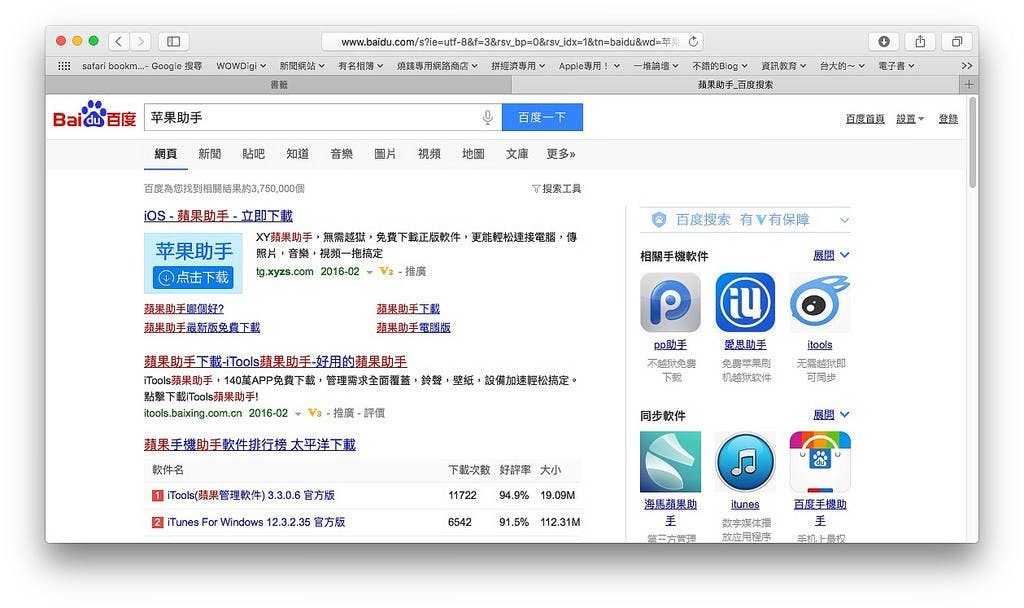Open the 蘋果助手哪個好? link
The width and height of the screenshot is (1024, 608).
point(184,308)
